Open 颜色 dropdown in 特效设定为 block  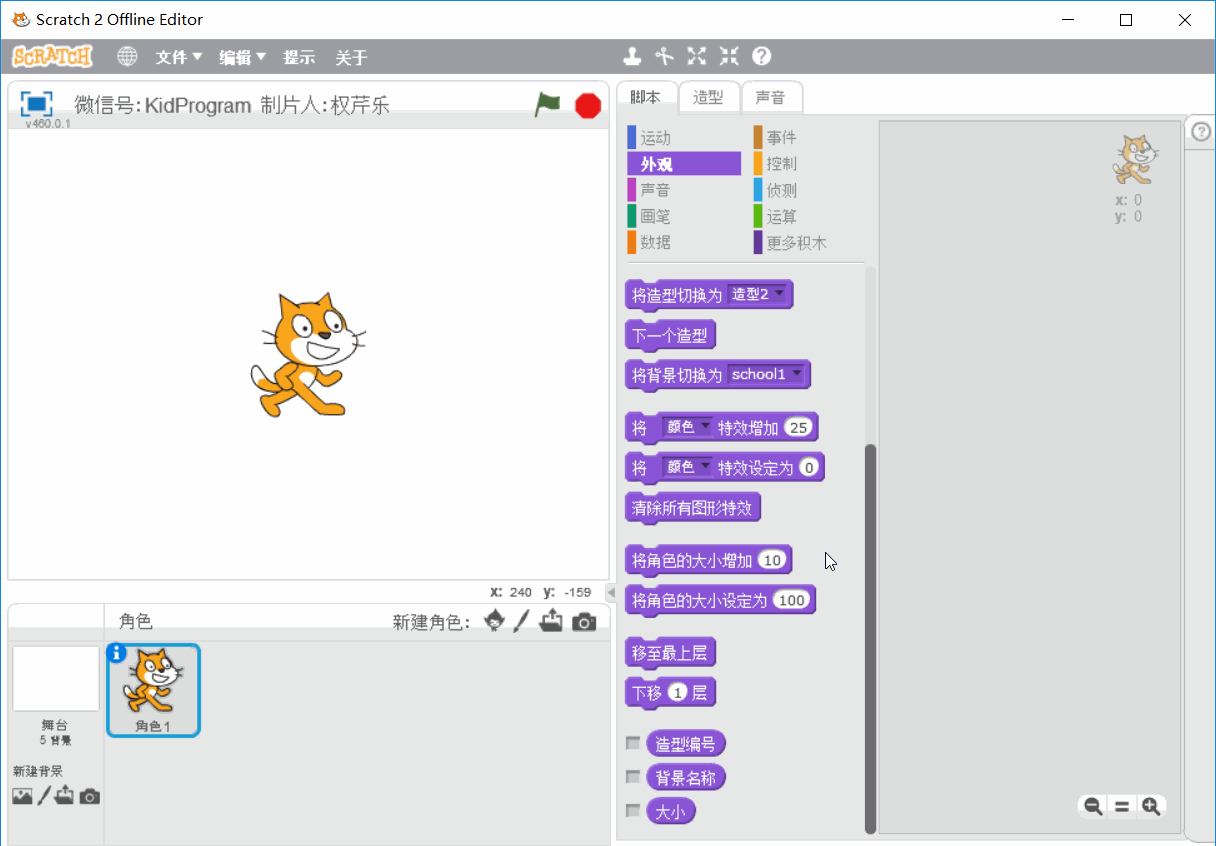click(686, 467)
